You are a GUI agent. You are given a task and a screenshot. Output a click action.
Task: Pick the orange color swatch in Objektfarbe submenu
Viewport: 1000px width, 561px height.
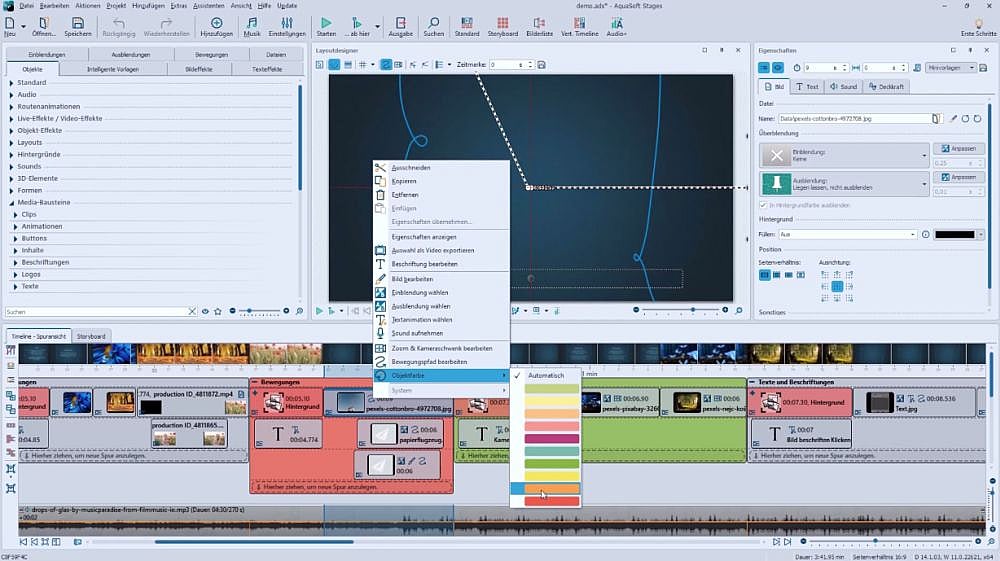545,489
